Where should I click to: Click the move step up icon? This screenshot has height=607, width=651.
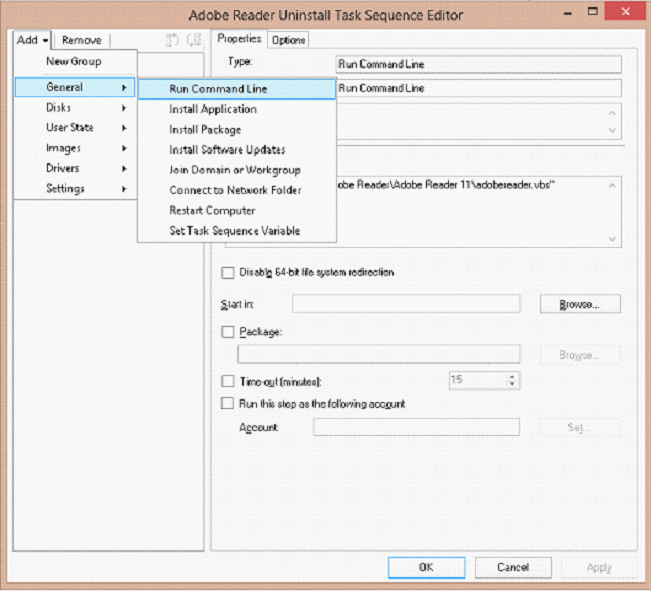[172, 40]
